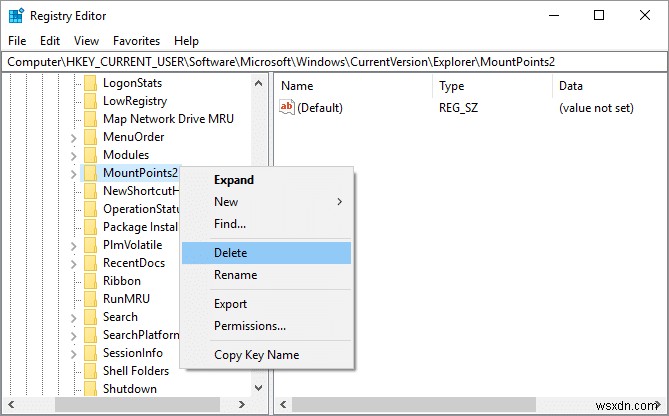Viewport: 669px width, 416px height.
Task: Expand the Modules key
Action: (73, 156)
